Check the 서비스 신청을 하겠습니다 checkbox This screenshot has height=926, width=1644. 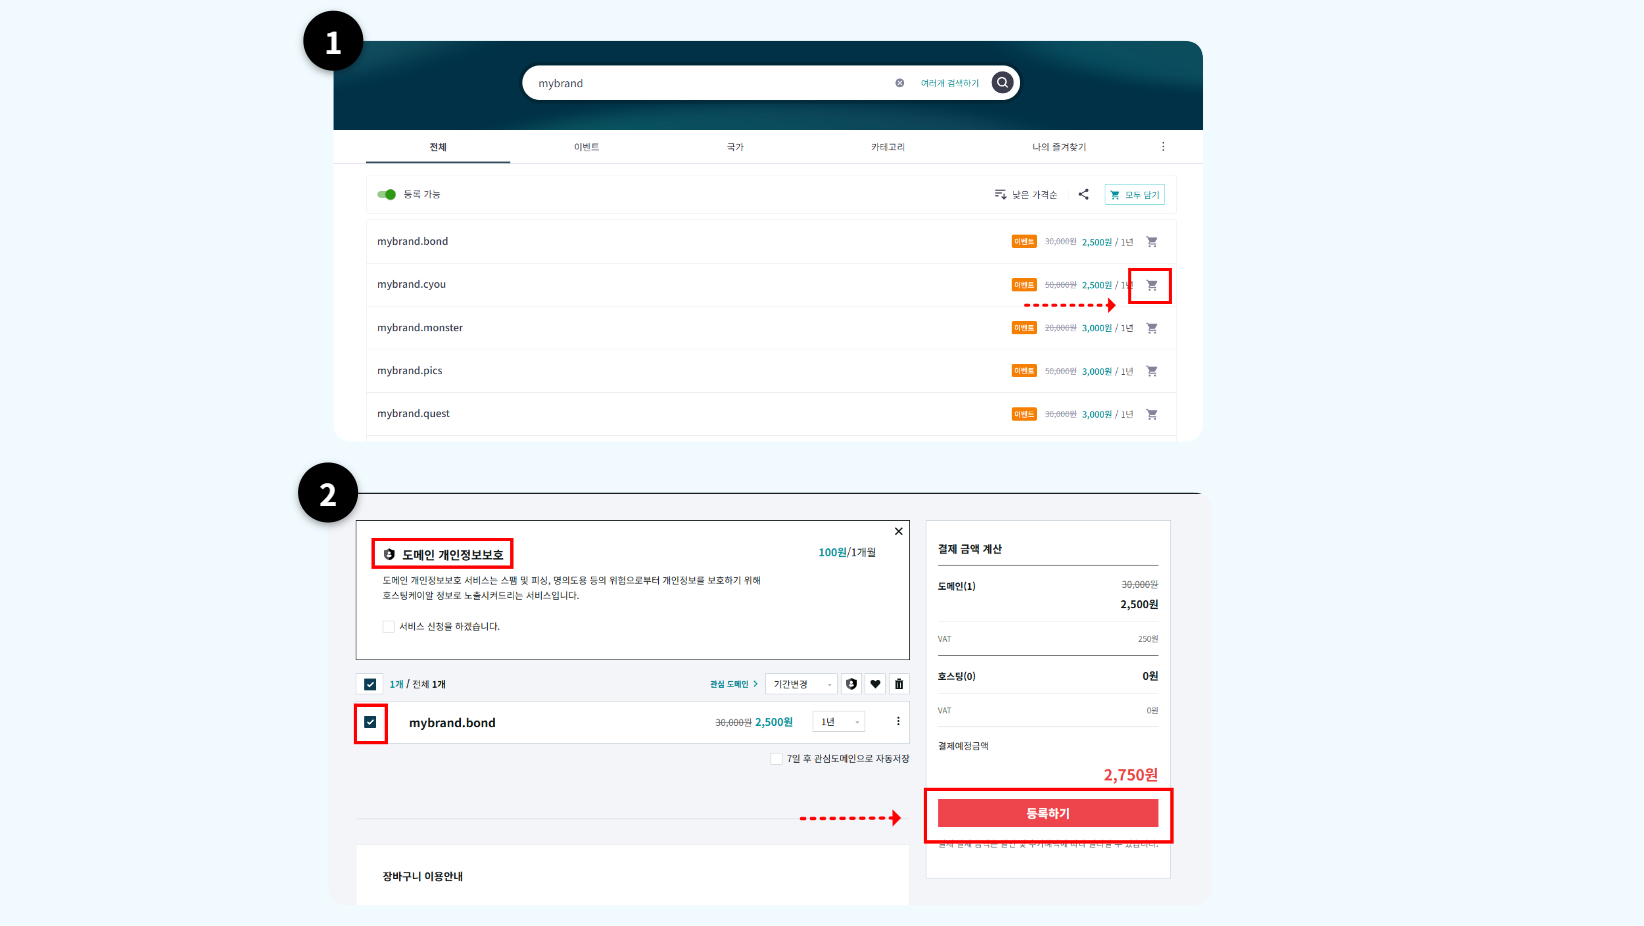pos(389,627)
